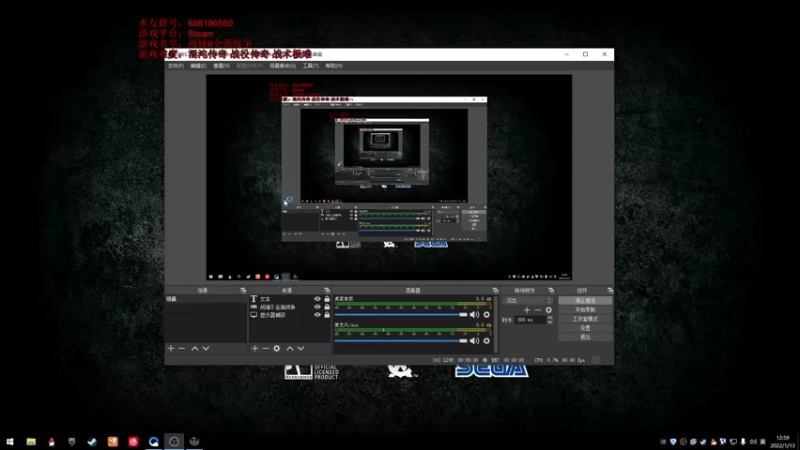800x450 pixels.
Task: Add a new source with the Sources plus button
Action: click(255, 348)
